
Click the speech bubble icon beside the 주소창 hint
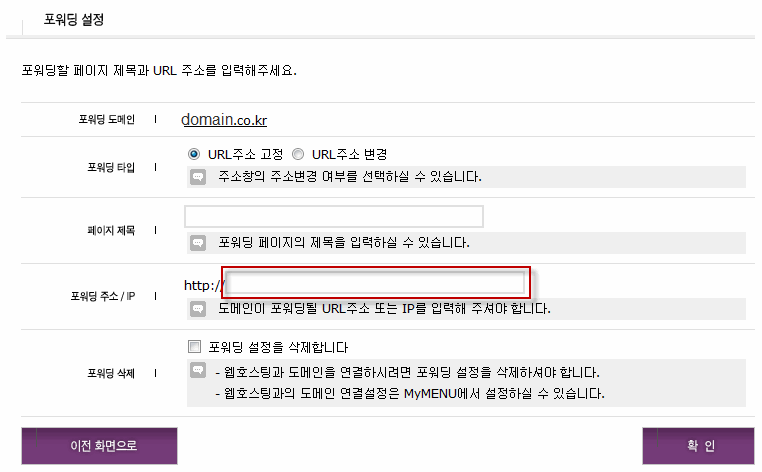click(x=198, y=177)
